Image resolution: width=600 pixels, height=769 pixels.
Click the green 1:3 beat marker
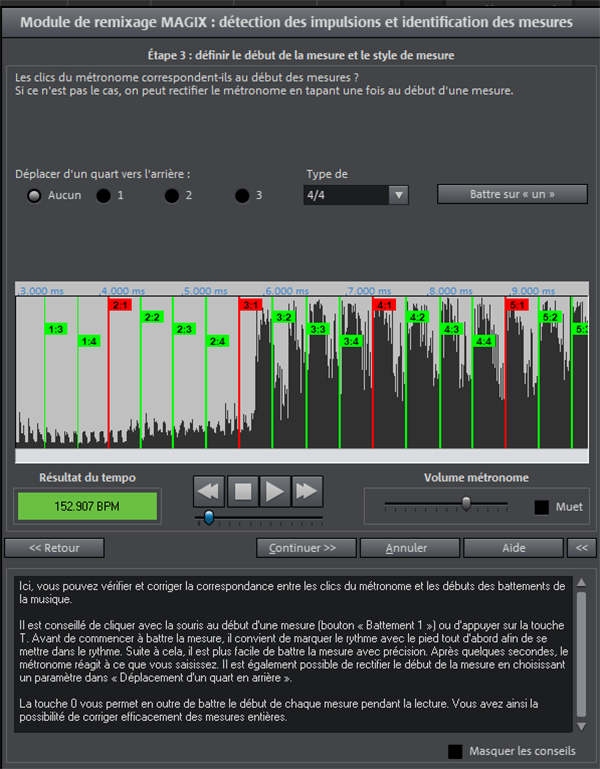coord(56,329)
